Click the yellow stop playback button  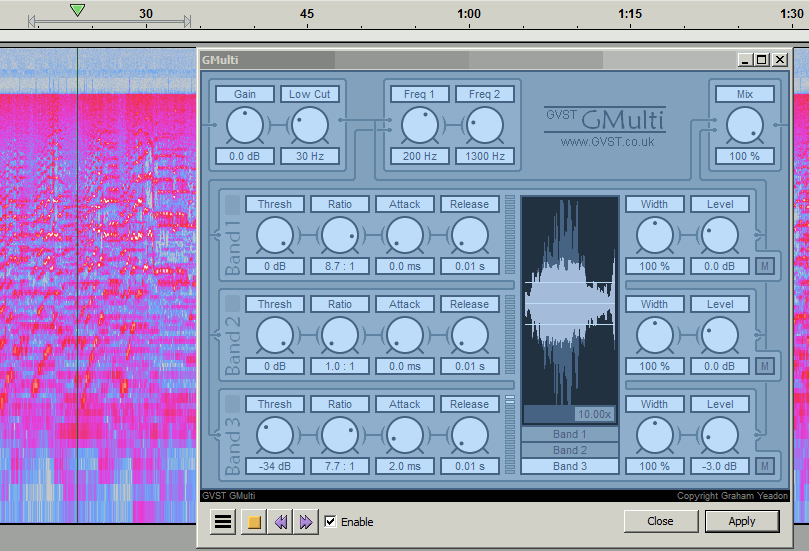254,522
